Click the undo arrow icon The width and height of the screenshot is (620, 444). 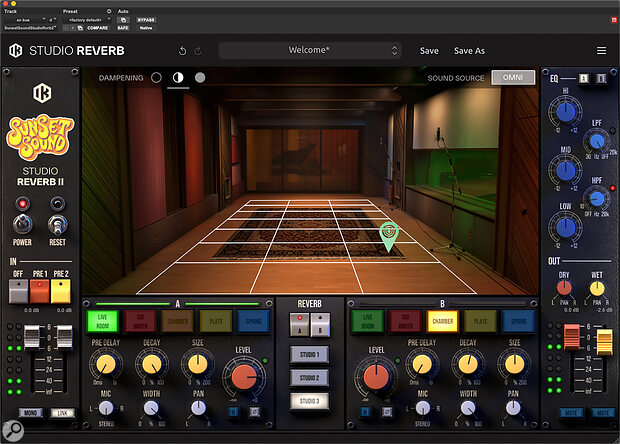point(182,51)
